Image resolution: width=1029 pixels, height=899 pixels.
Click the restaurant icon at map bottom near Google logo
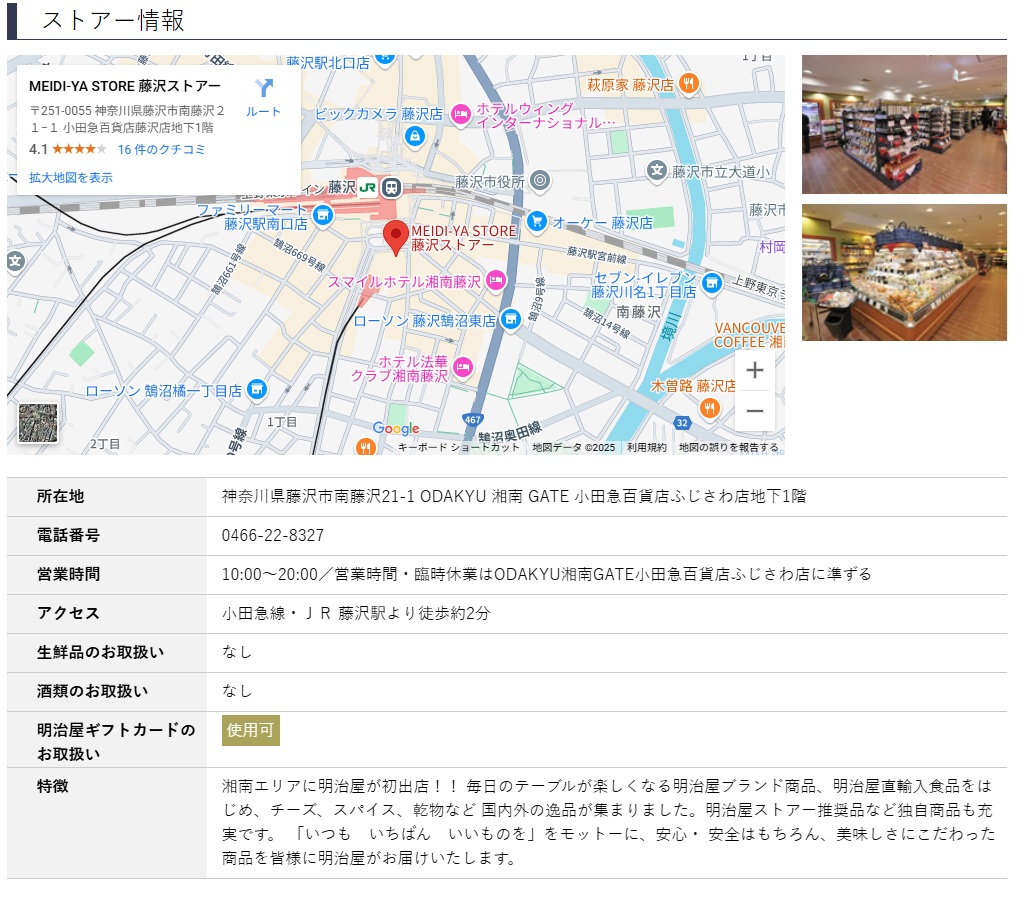366,447
